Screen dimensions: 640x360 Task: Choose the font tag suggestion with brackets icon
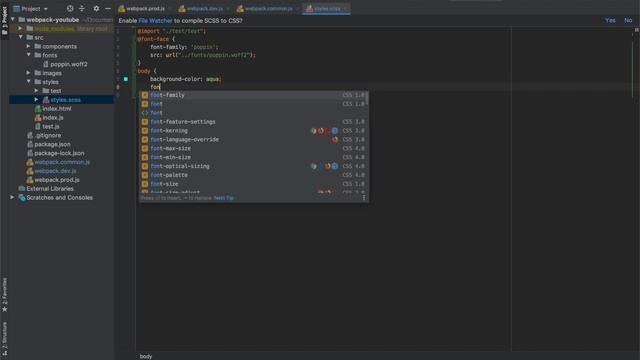(253, 113)
